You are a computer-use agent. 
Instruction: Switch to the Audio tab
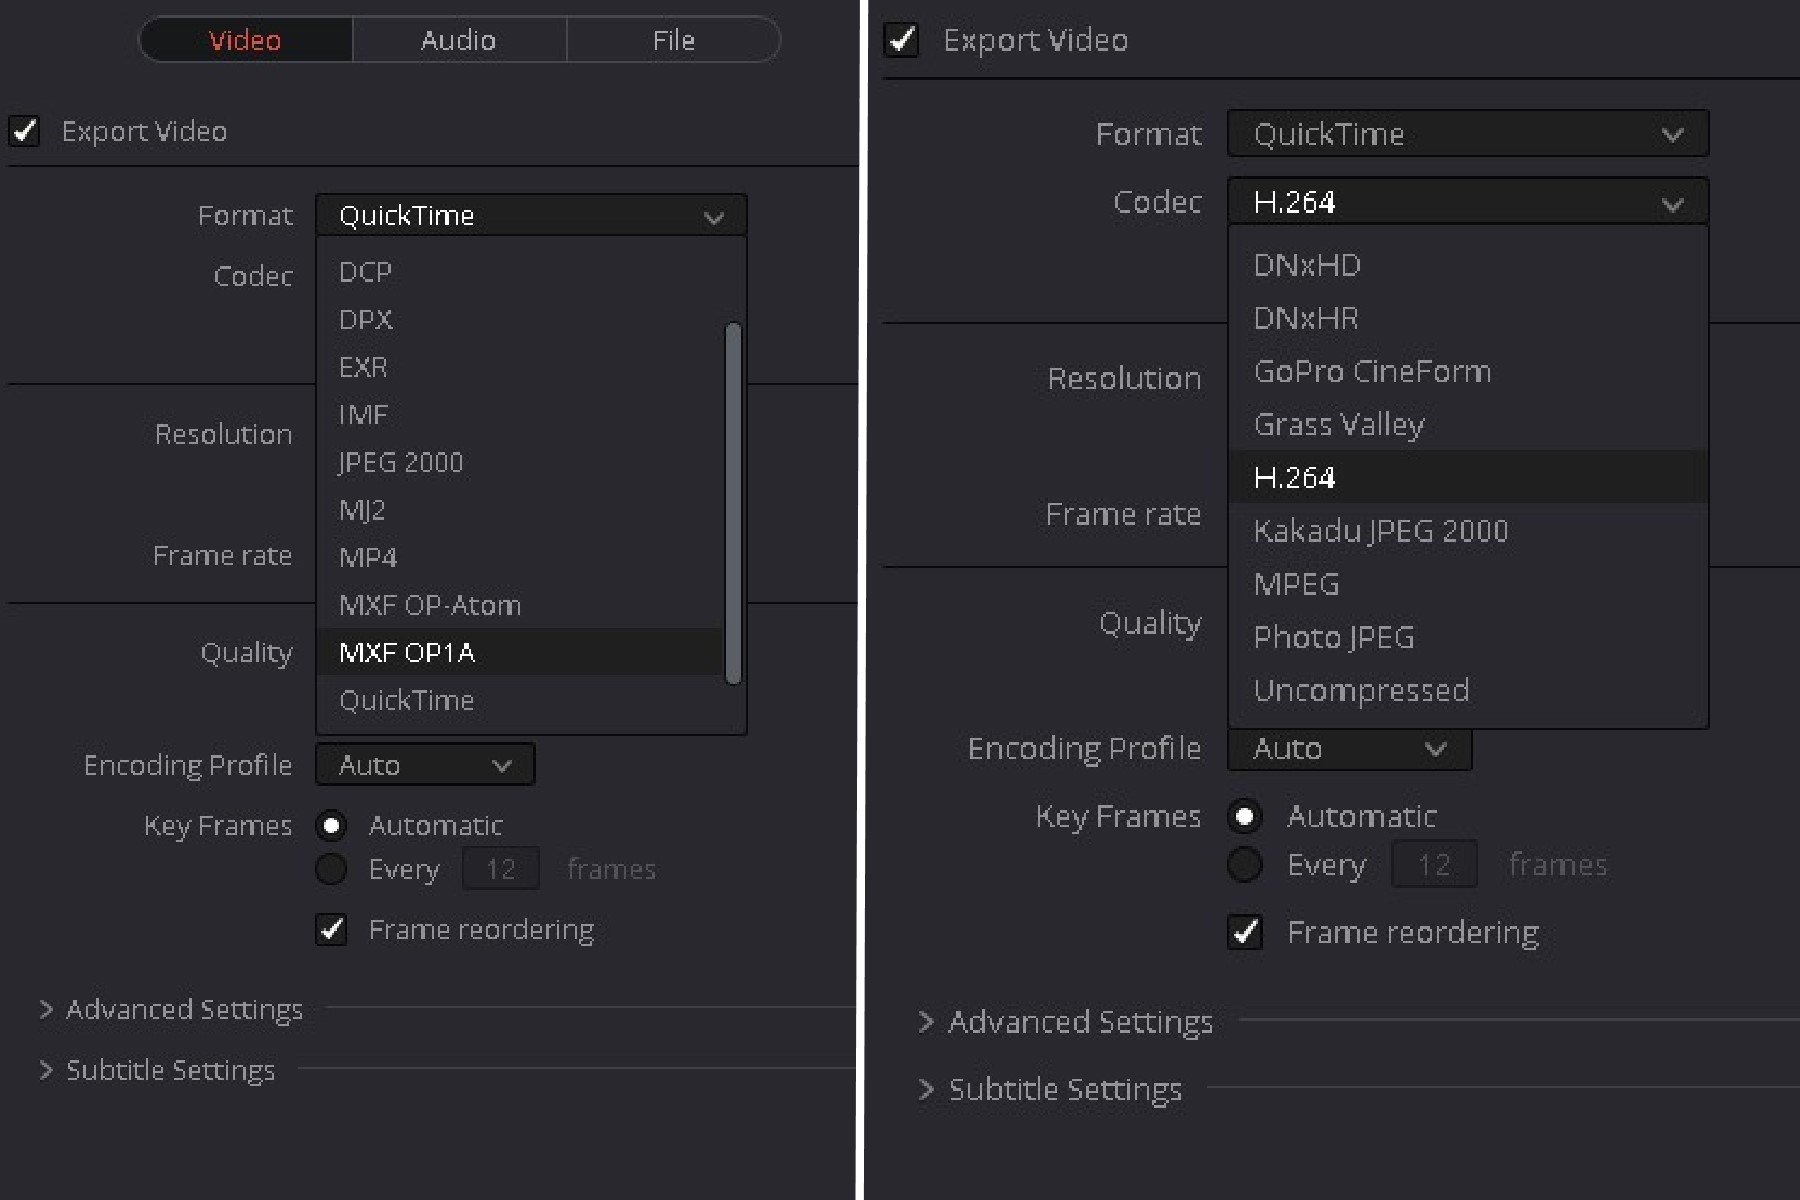coord(458,40)
